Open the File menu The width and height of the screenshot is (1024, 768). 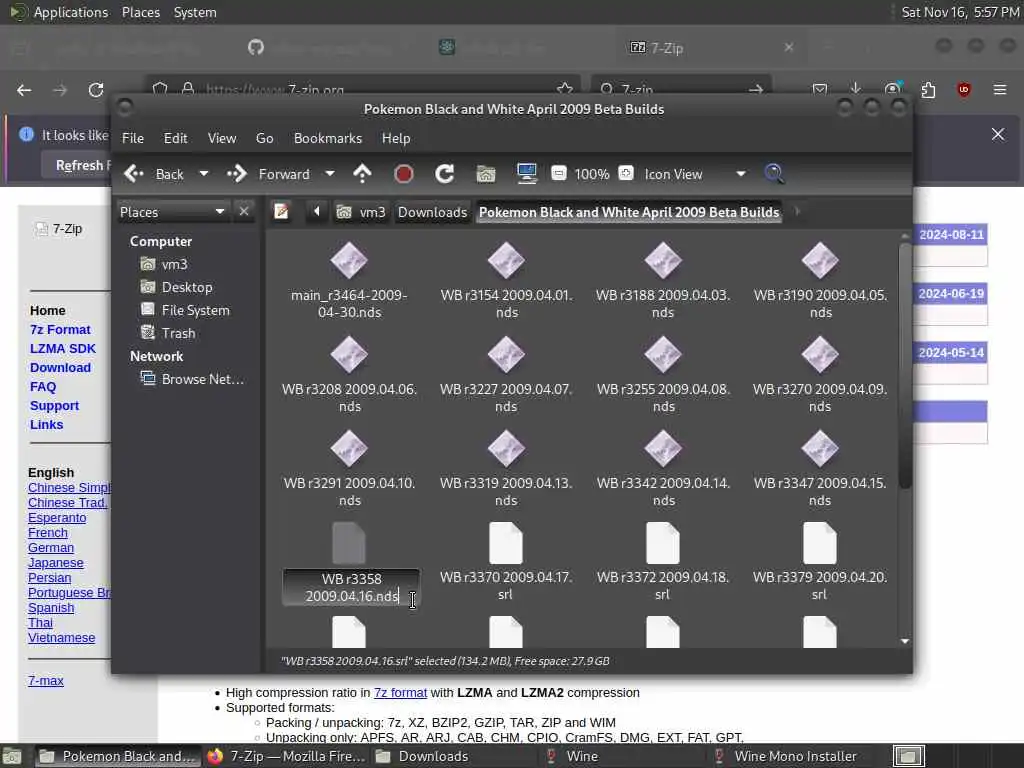pos(133,138)
